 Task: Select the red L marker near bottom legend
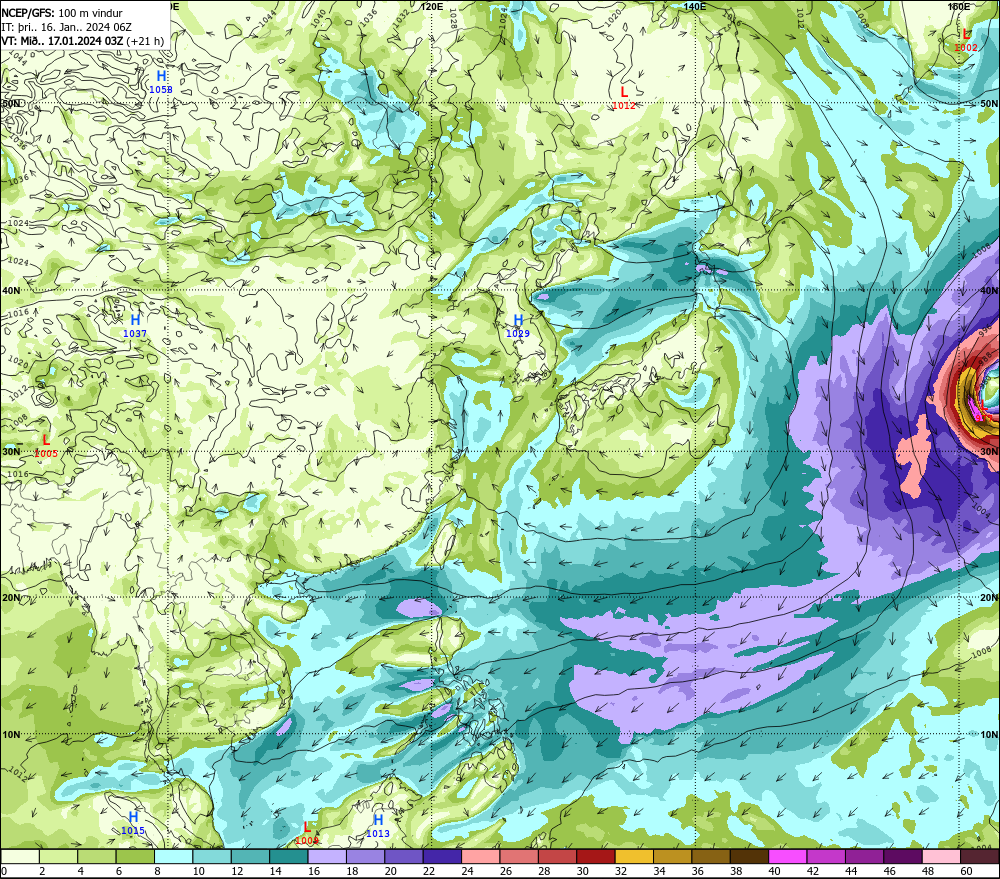point(307,833)
